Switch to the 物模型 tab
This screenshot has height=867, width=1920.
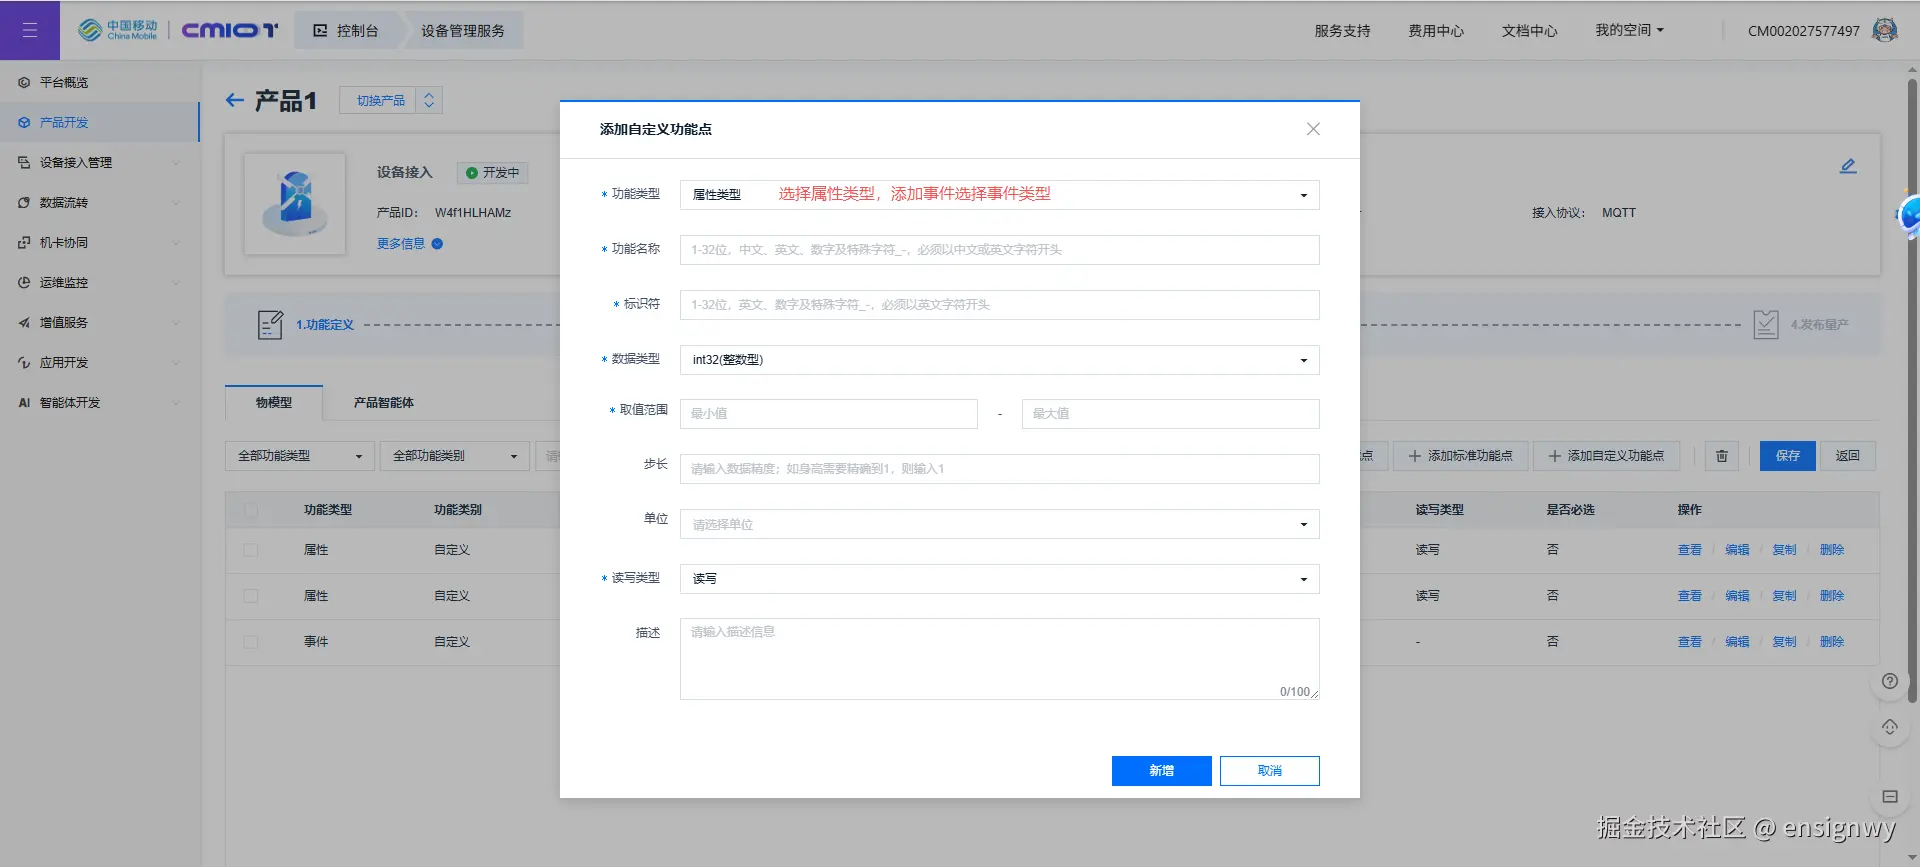(x=274, y=403)
